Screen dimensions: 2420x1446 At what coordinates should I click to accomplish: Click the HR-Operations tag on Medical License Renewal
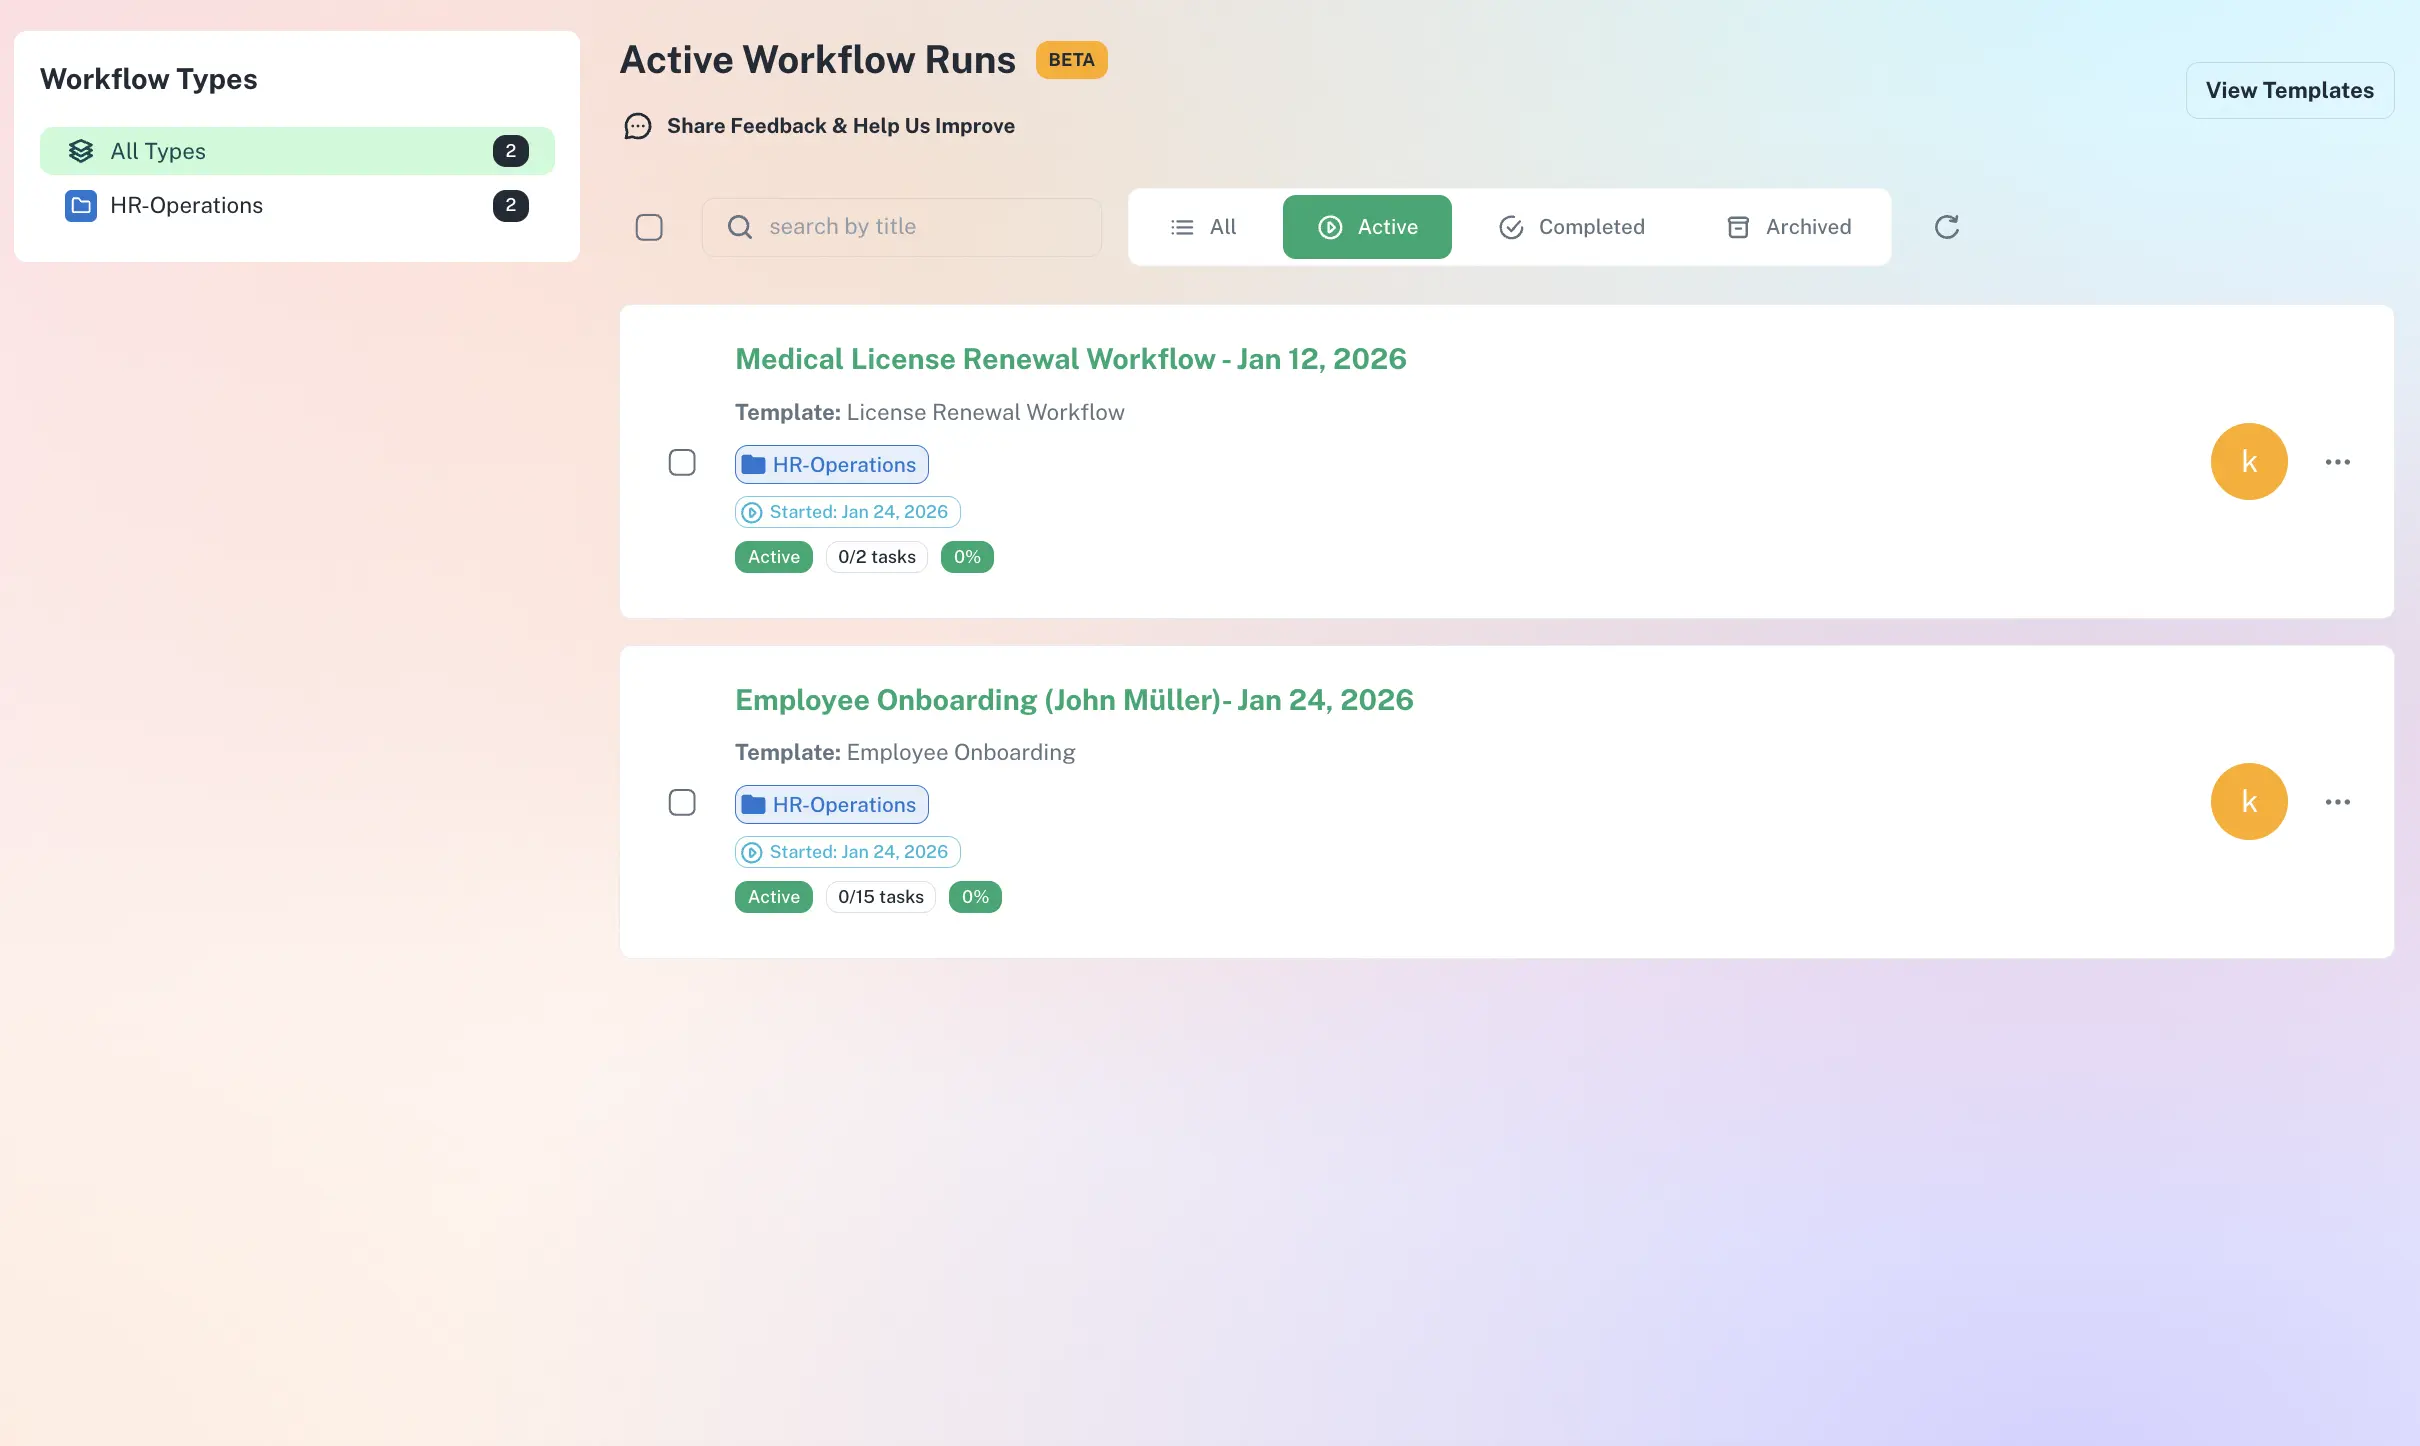coord(832,465)
